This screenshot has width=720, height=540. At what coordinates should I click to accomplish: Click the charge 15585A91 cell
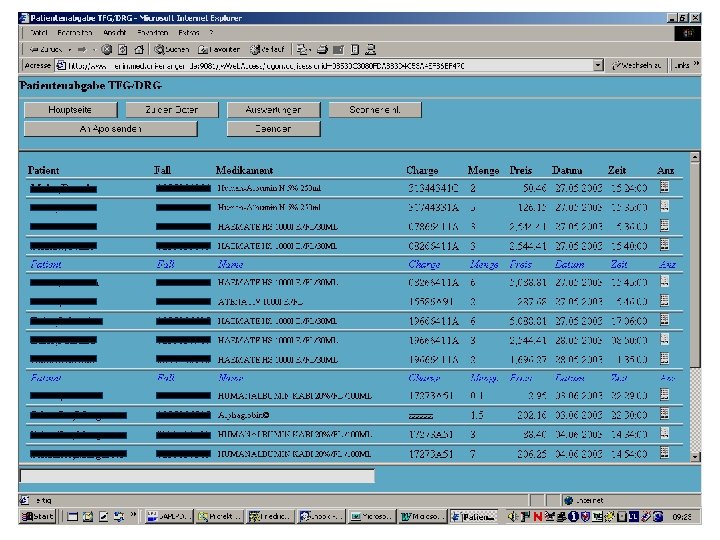(x=431, y=302)
